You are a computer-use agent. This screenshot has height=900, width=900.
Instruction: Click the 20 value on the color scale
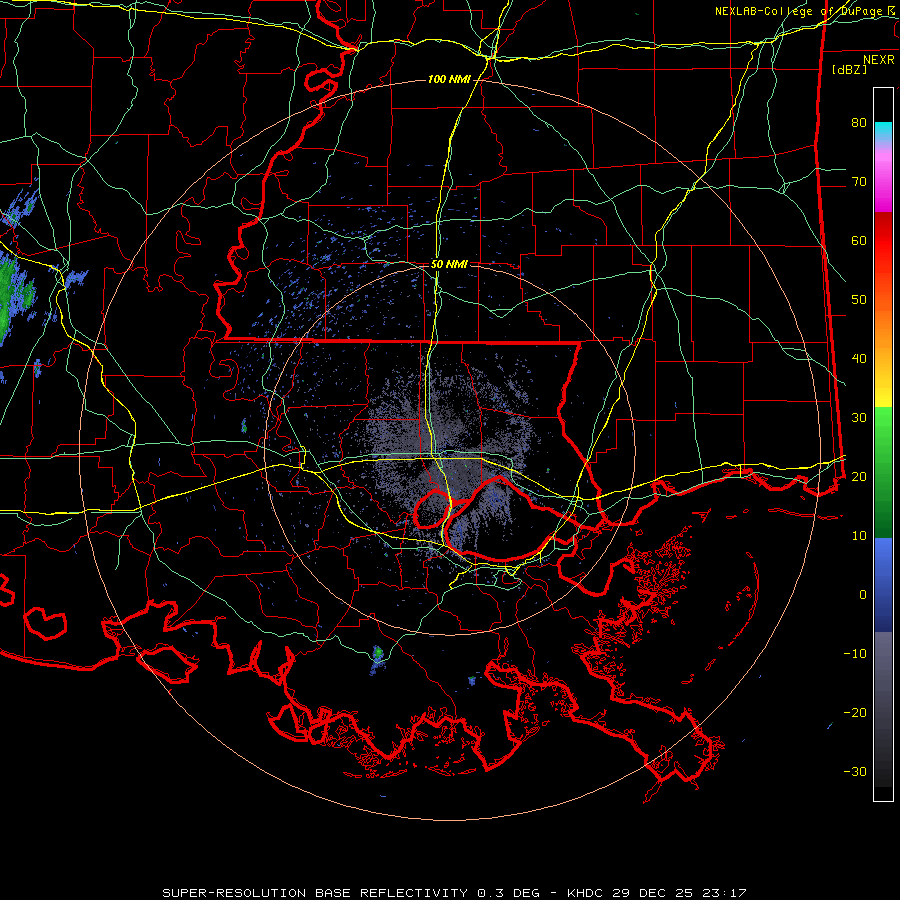tap(859, 477)
